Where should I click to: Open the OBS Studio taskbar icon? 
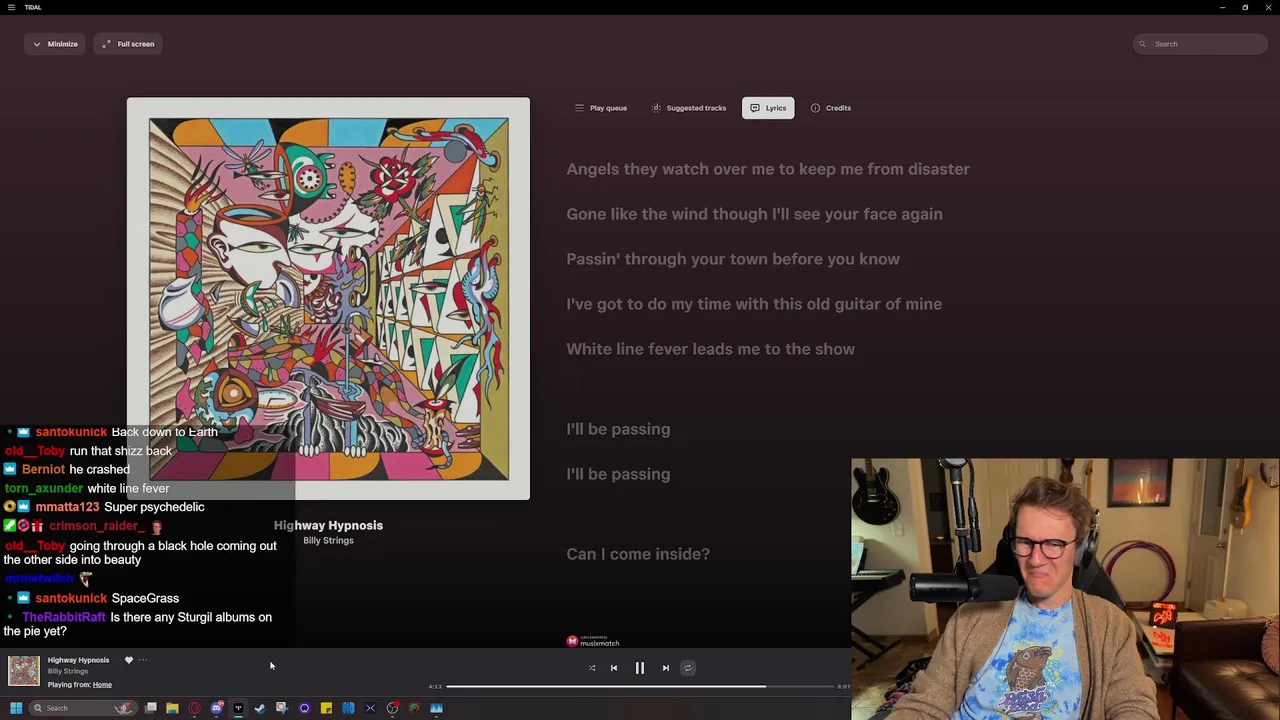click(392, 708)
